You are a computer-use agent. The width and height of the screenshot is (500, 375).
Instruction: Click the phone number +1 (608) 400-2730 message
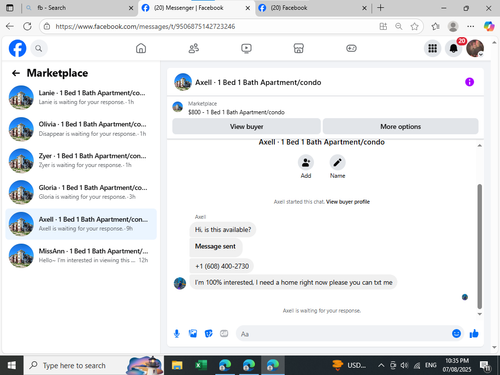(x=222, y=266)
